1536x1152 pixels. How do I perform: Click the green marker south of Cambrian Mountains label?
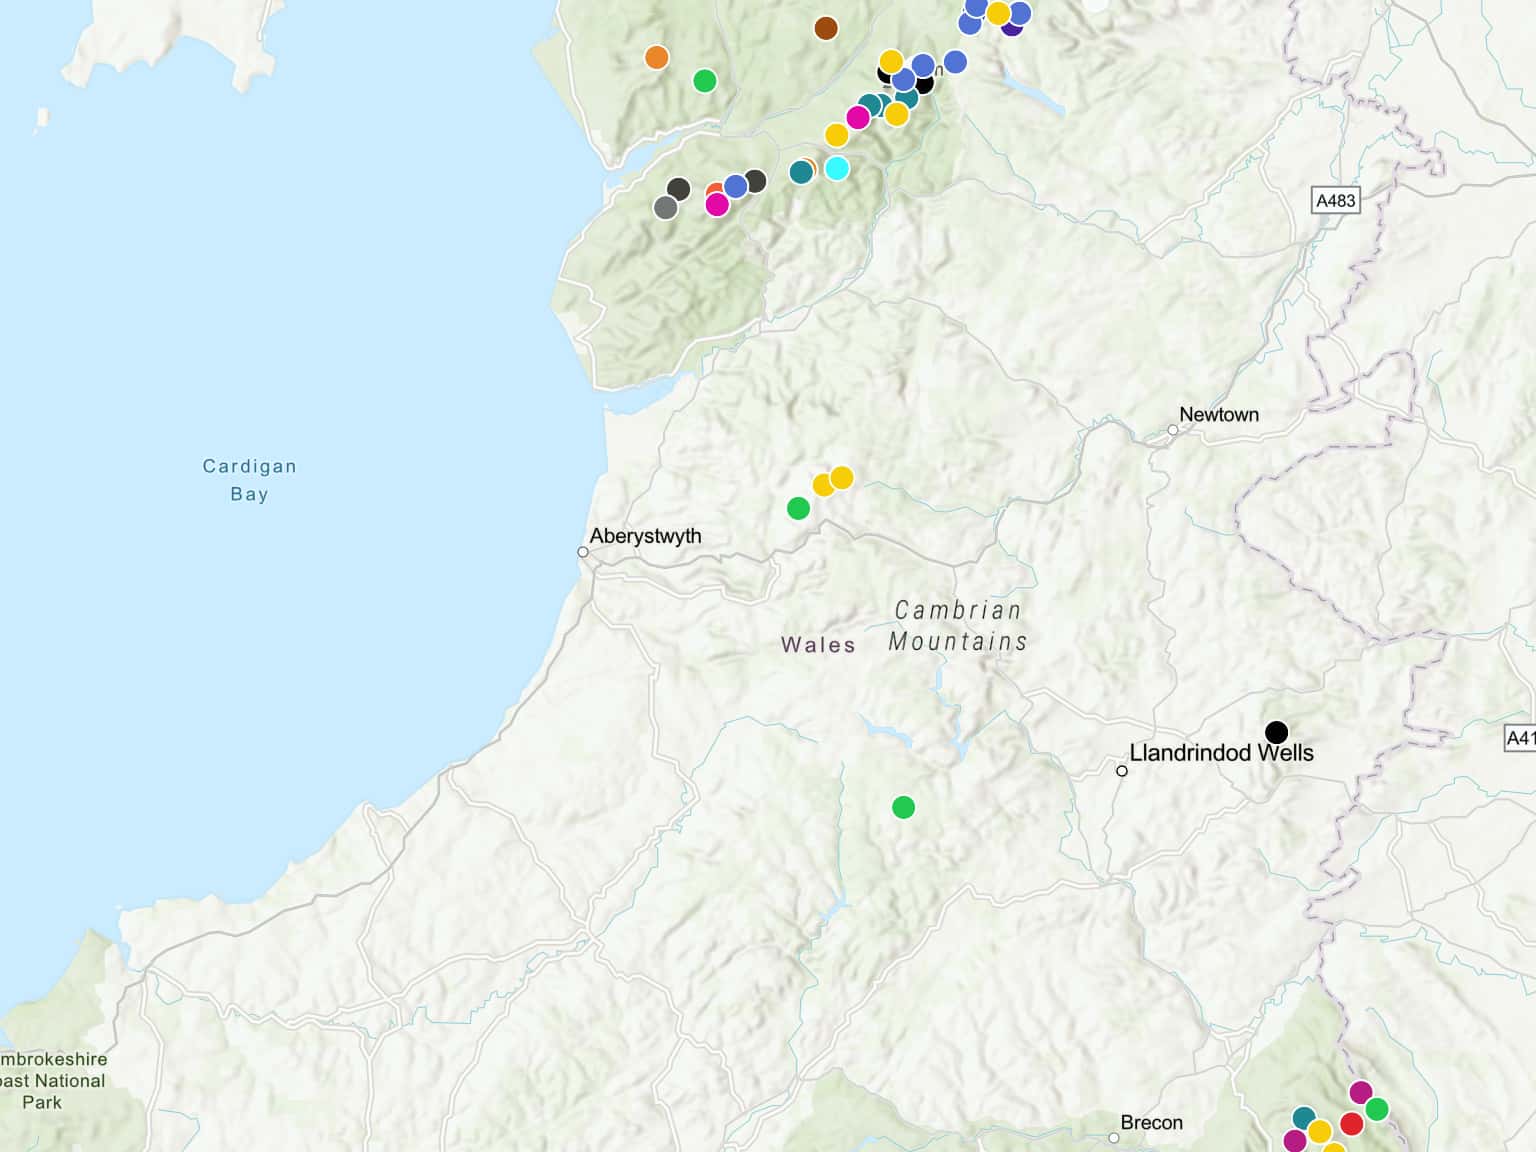tap(903, 807)
